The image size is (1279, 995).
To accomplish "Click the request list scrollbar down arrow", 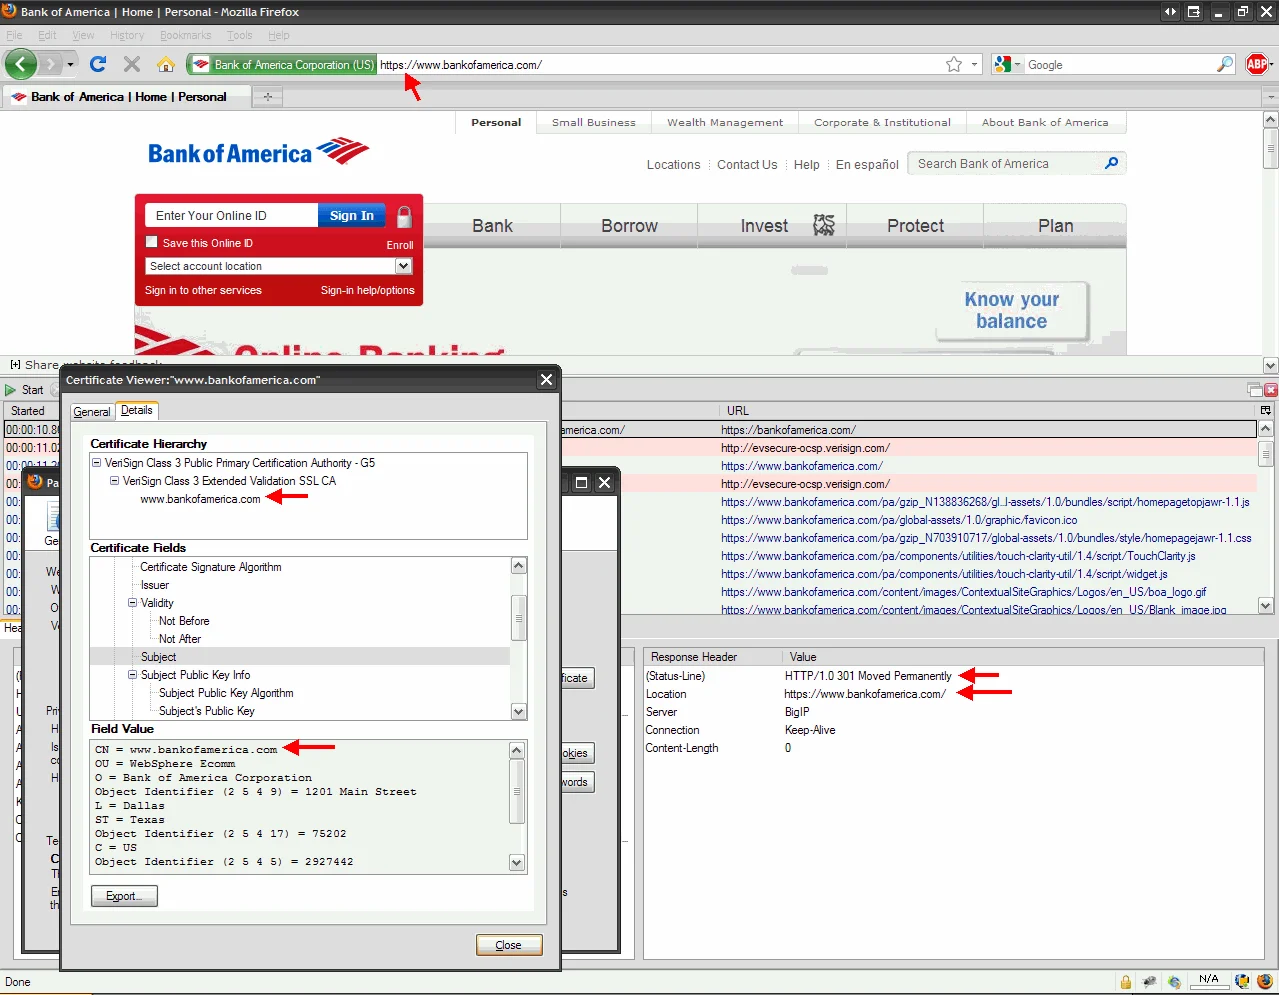I will click(1266, 605).
